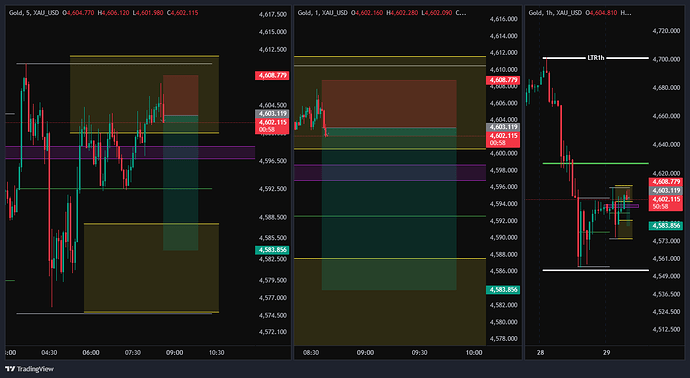Screen dimensions: 690x378
Task: Click open value O4,604.770 in 5-minute chart
Action: click(x=78, y=13)
